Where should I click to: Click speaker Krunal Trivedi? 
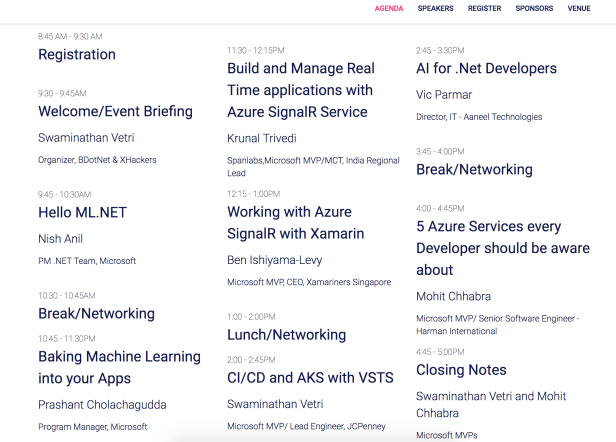[x=262, y=138]
